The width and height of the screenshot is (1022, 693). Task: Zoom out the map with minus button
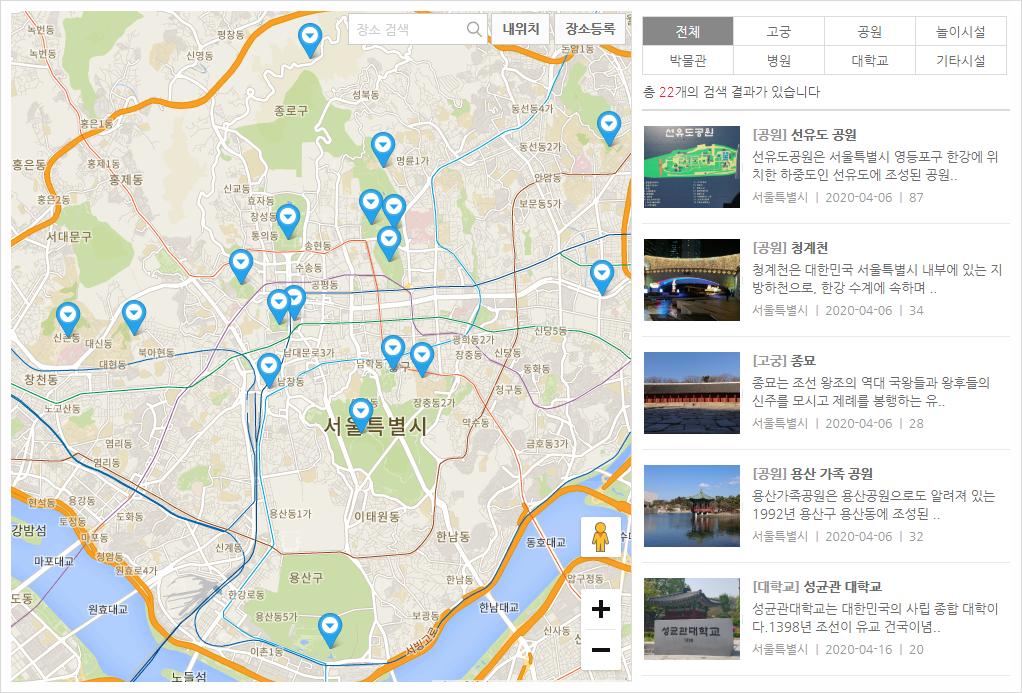click(x=600, y=649)
